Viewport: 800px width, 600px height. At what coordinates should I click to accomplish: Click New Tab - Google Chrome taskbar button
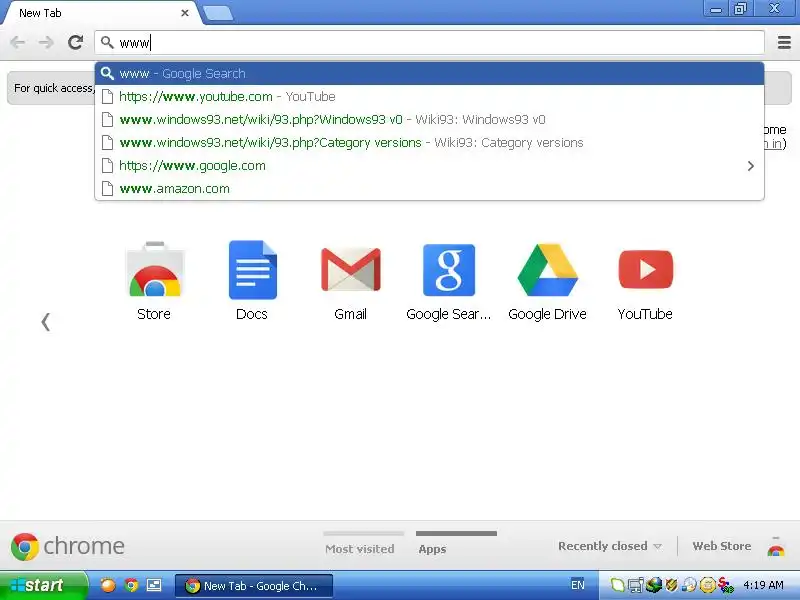click(254, 586)
